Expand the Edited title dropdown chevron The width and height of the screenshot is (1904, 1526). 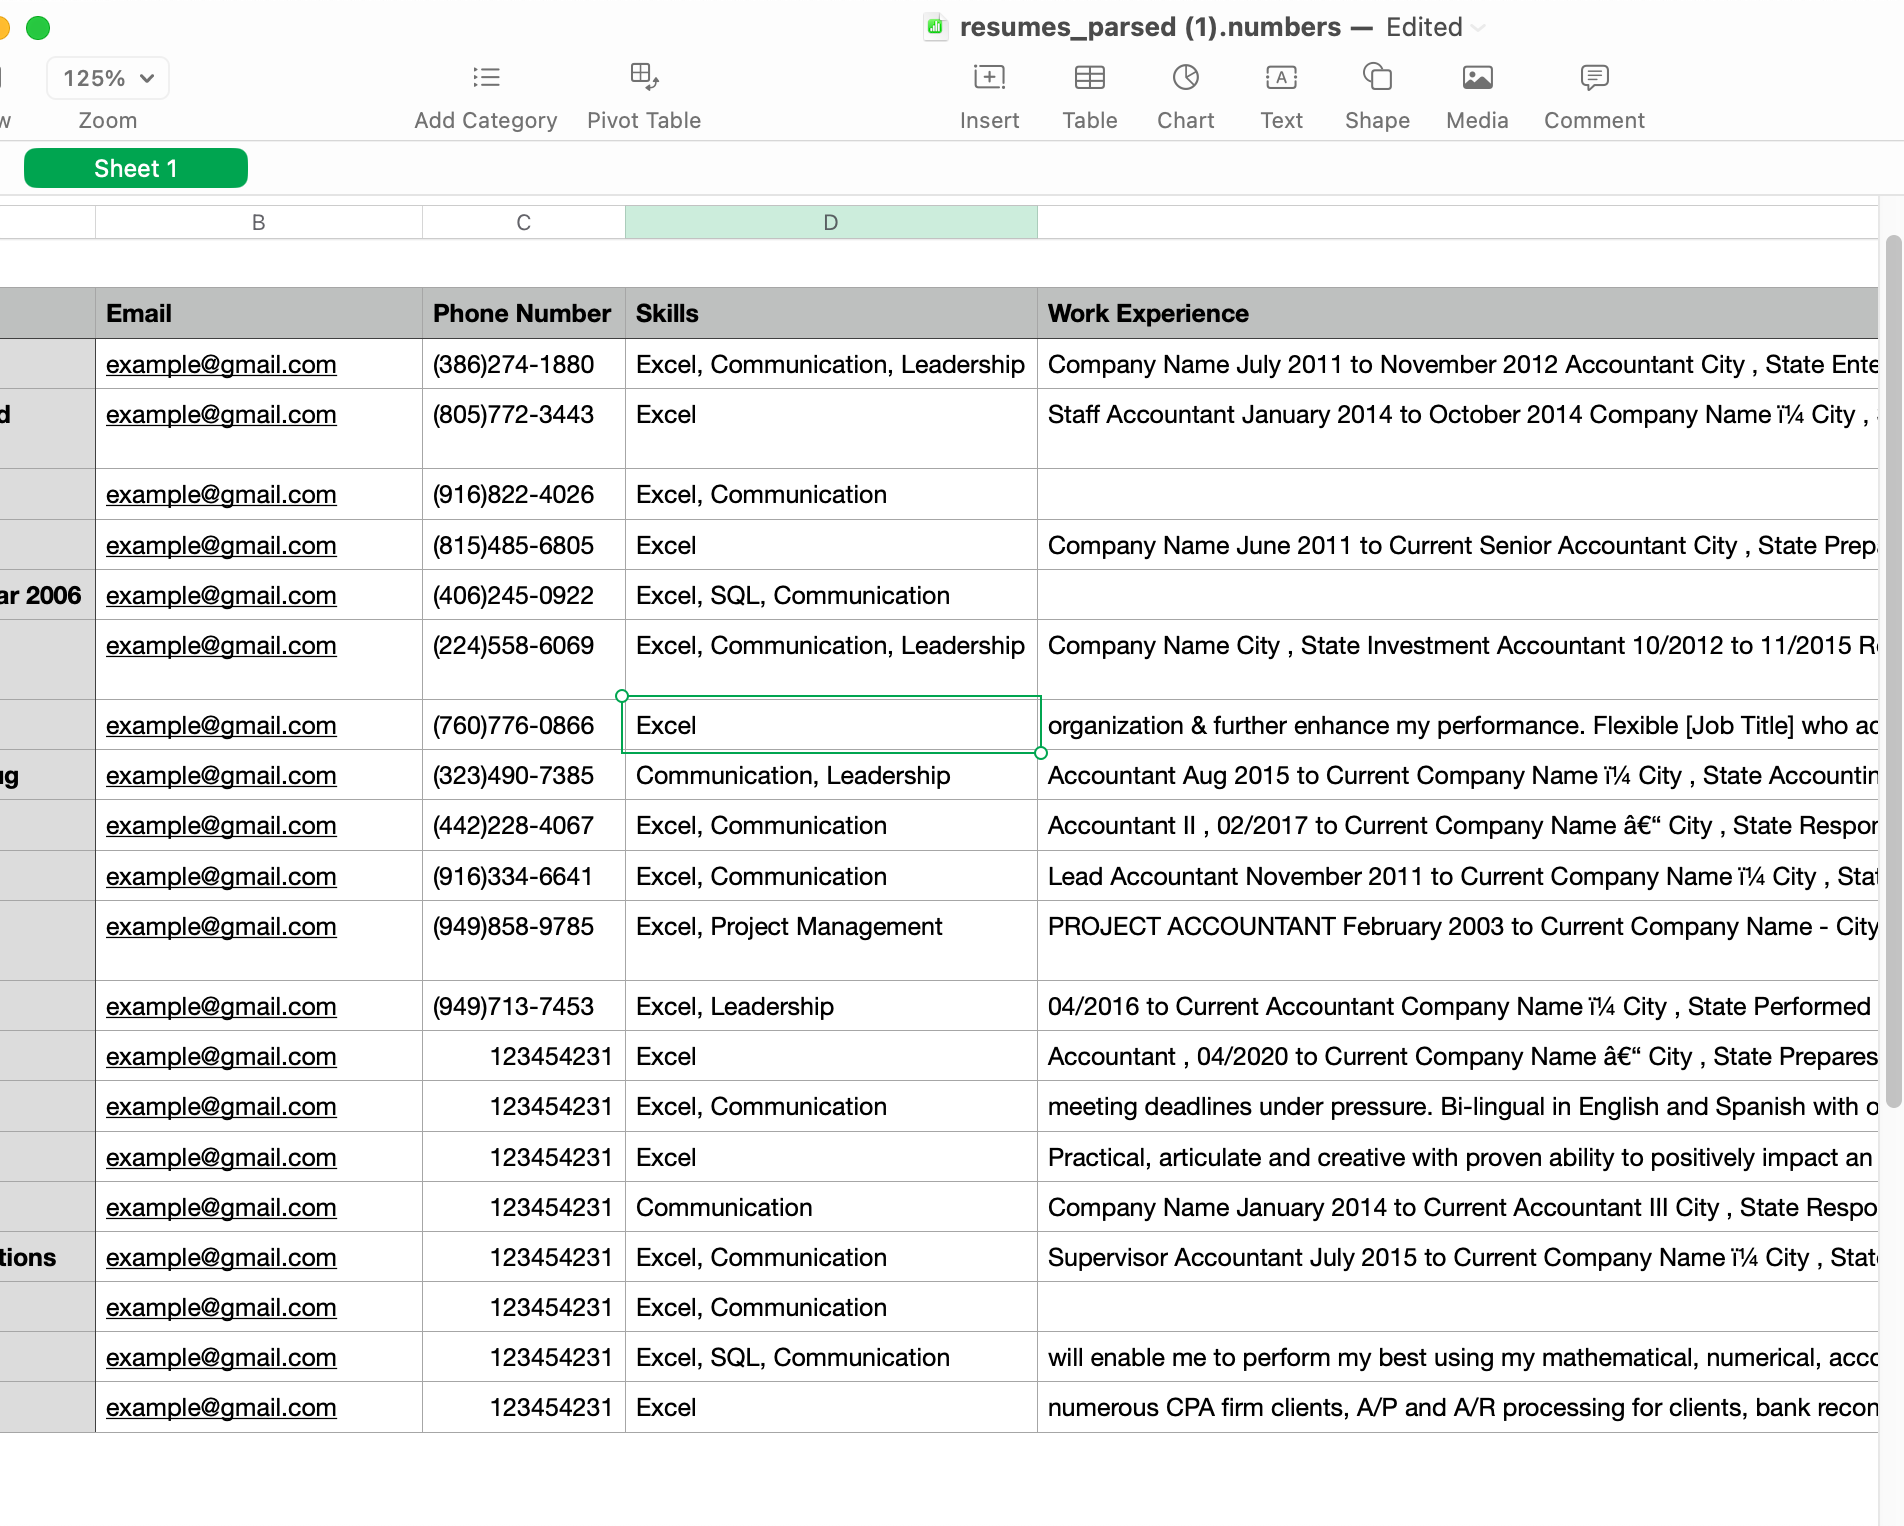click(x=1479, y=28)
